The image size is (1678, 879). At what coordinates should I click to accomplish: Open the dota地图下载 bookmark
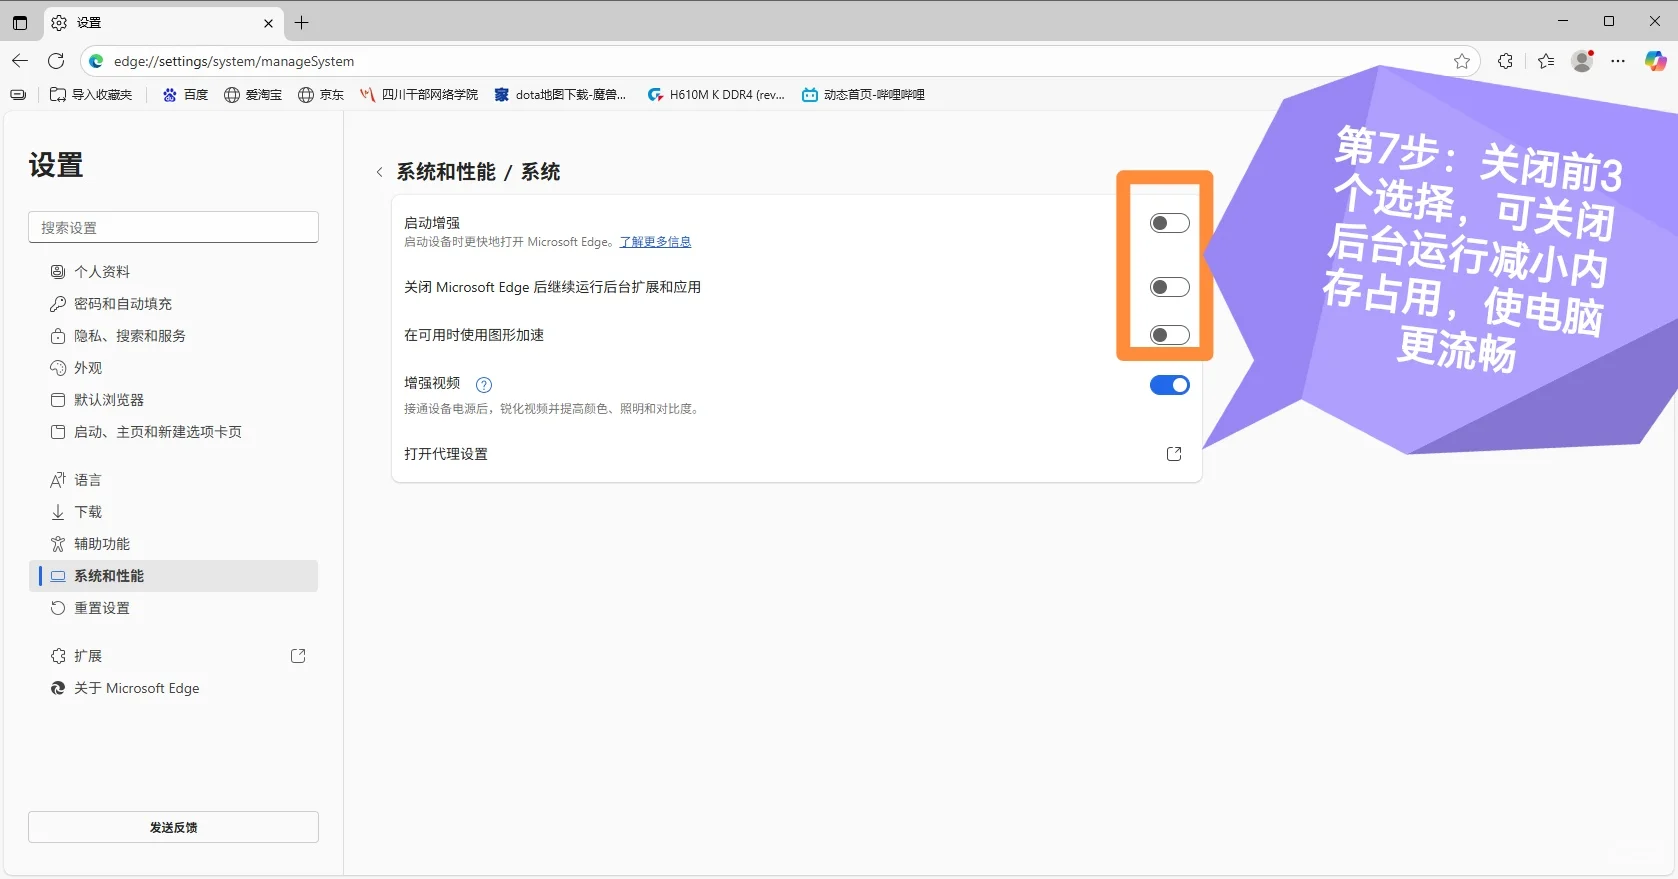pos(560,95)
